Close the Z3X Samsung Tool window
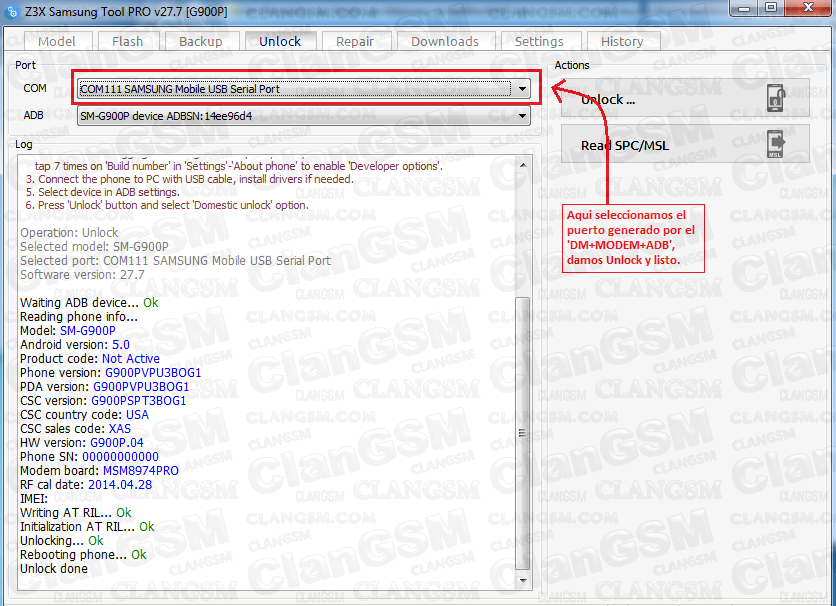 click(808, 8)
